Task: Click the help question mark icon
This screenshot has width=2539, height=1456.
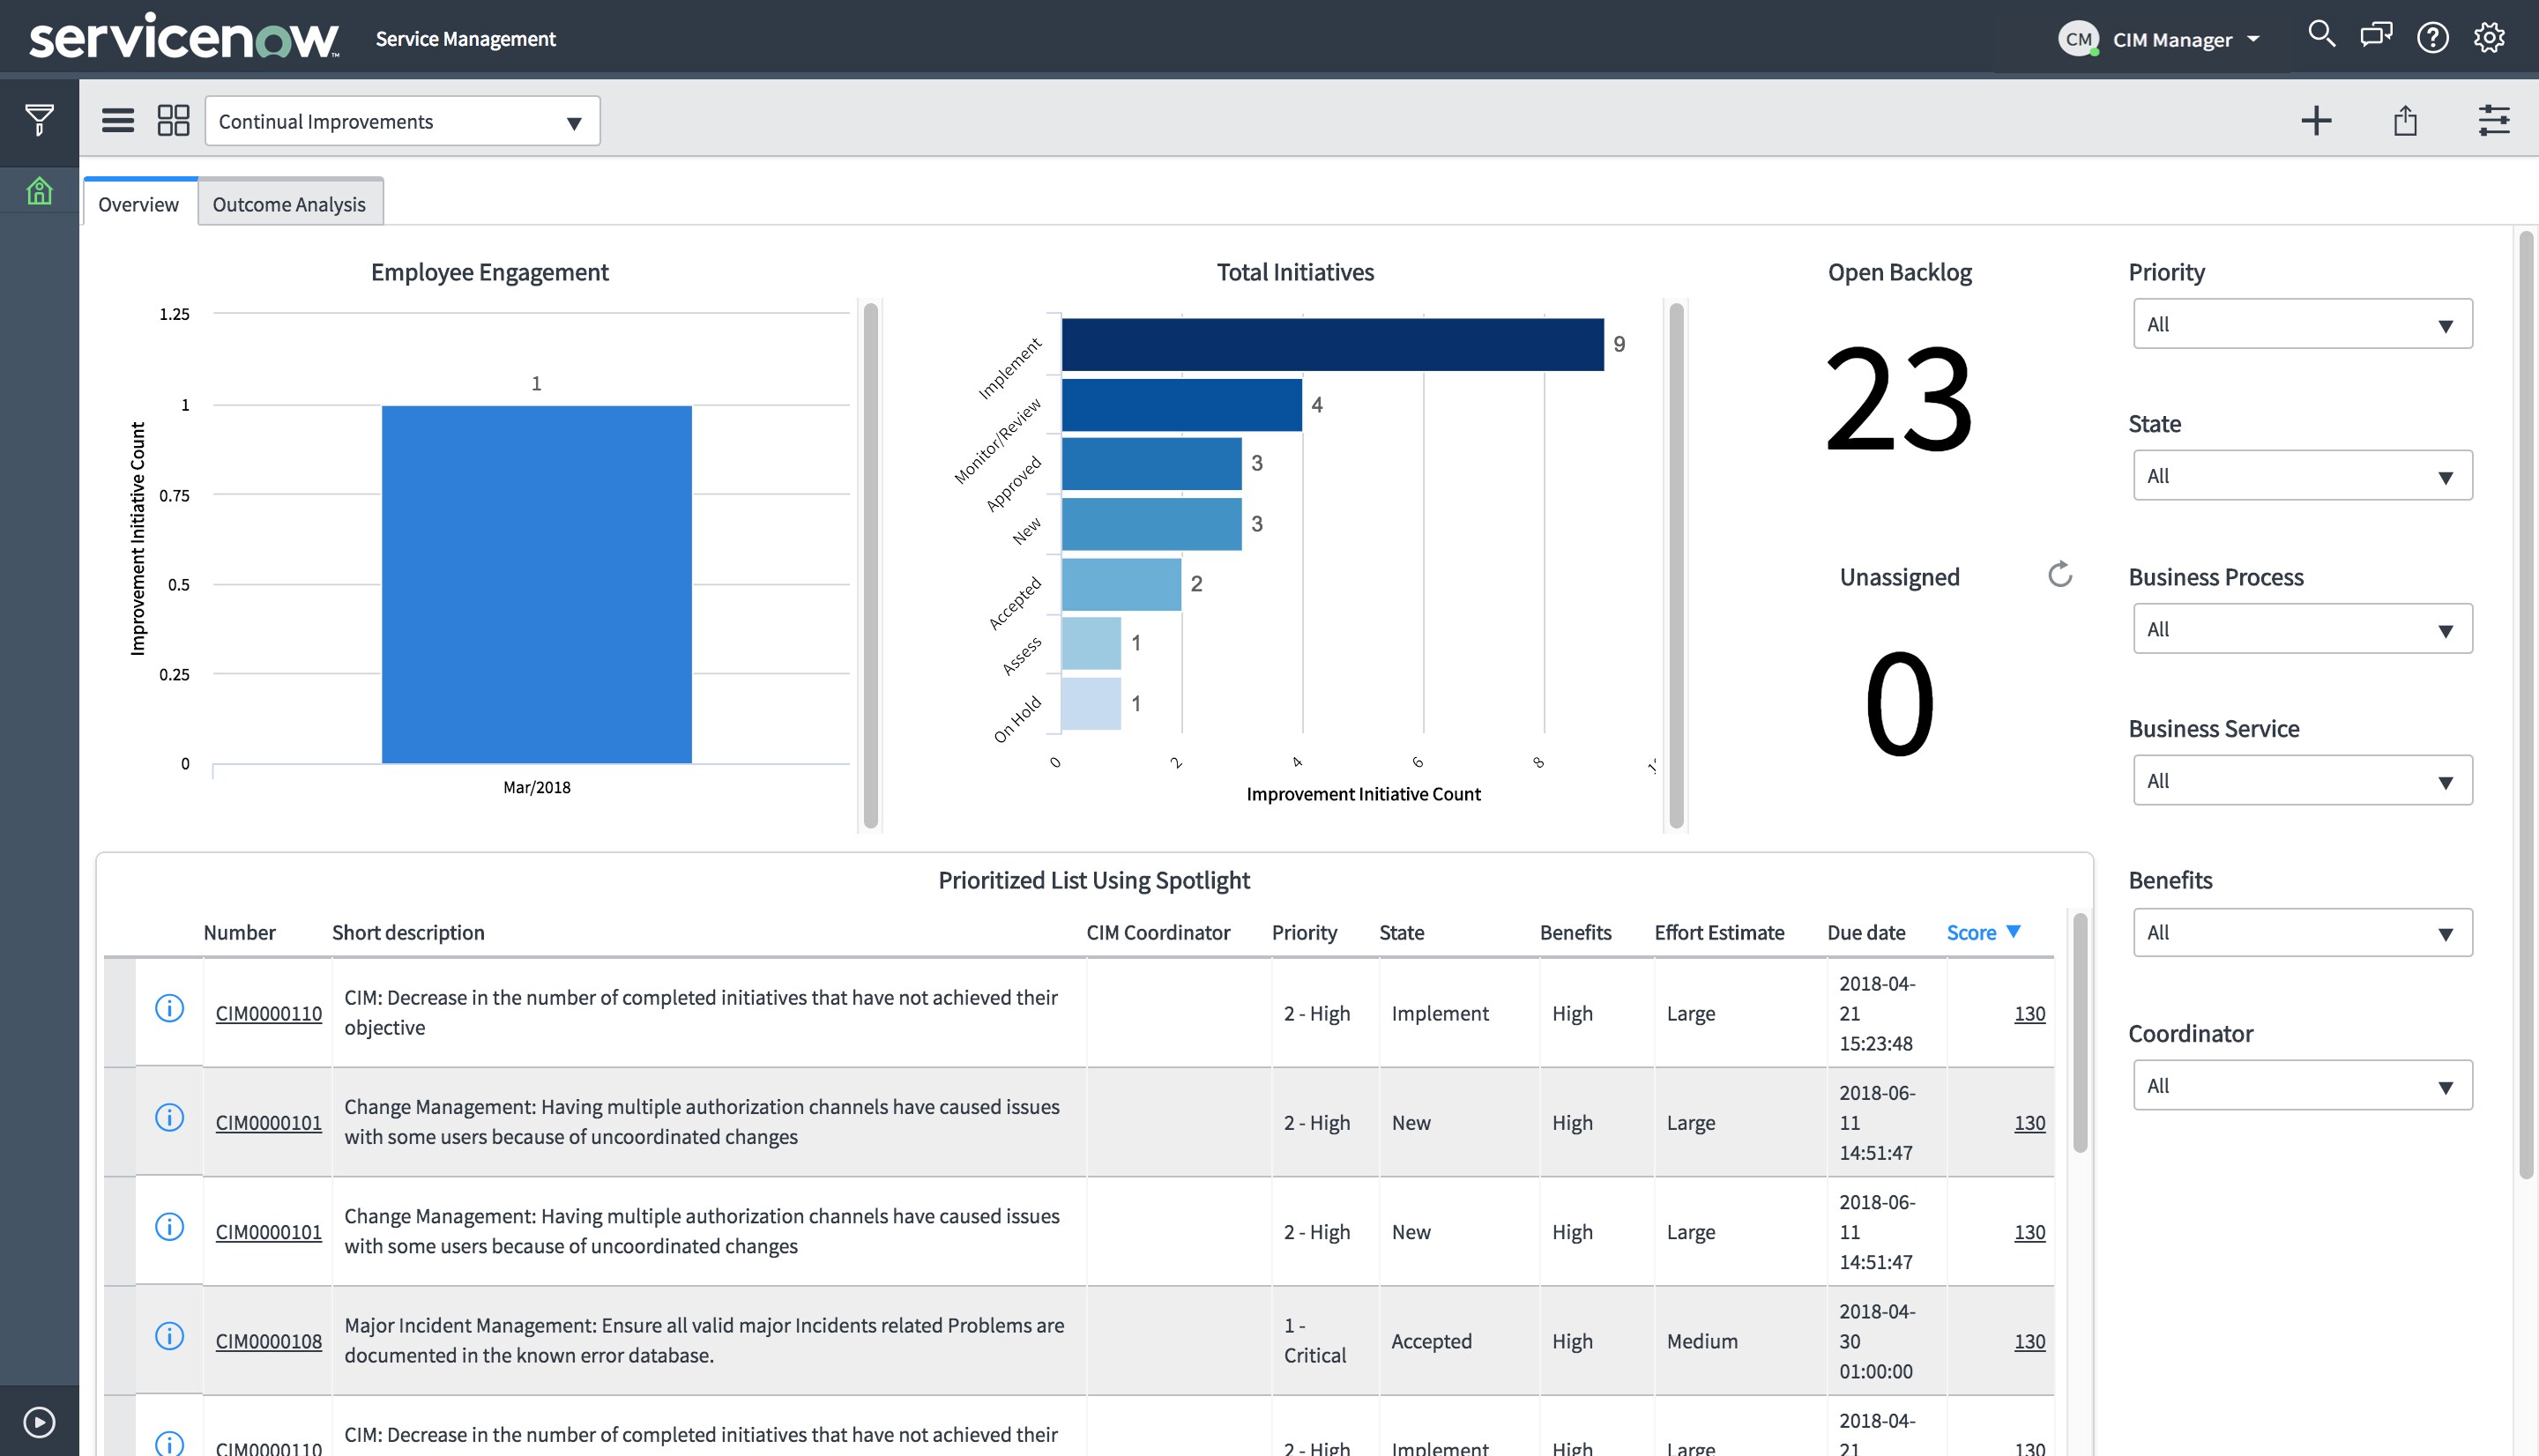Action: [2432, 36]
